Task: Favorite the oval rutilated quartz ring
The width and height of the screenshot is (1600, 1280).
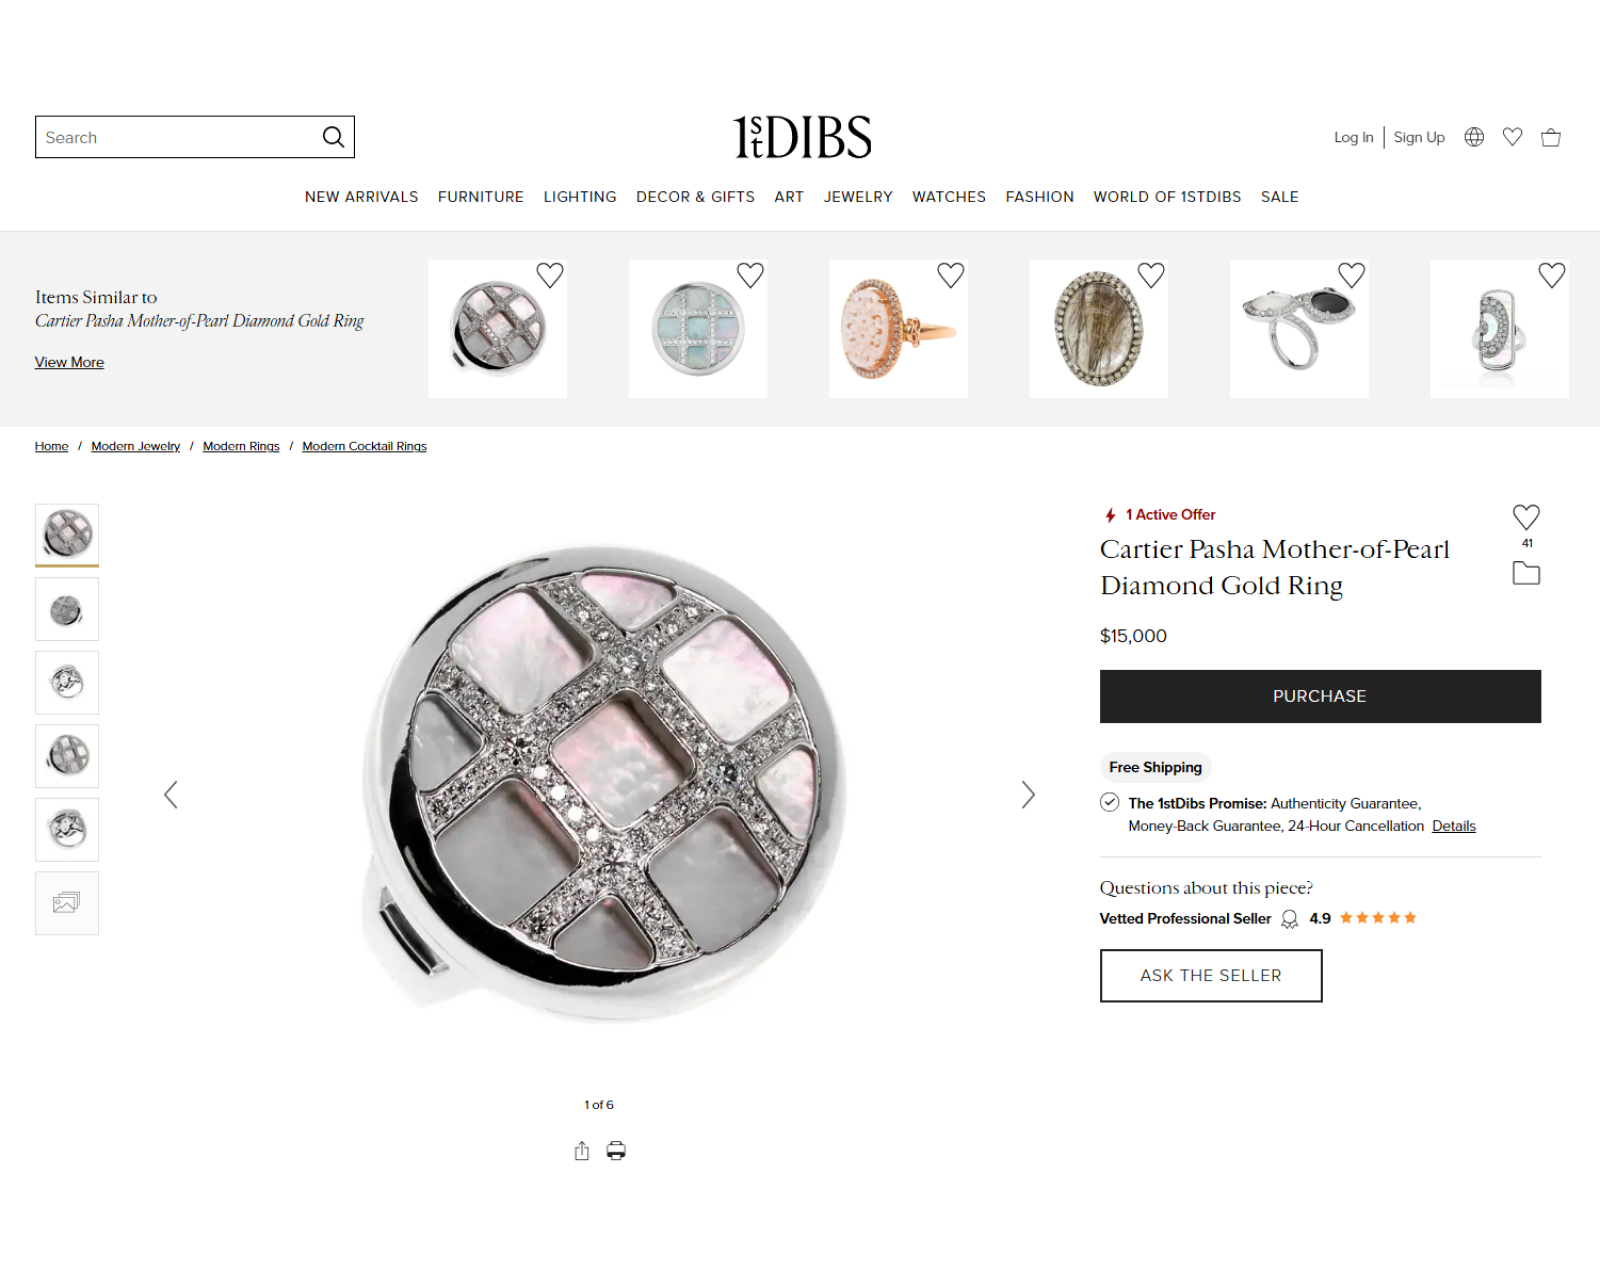Action: coord(1151,275)
